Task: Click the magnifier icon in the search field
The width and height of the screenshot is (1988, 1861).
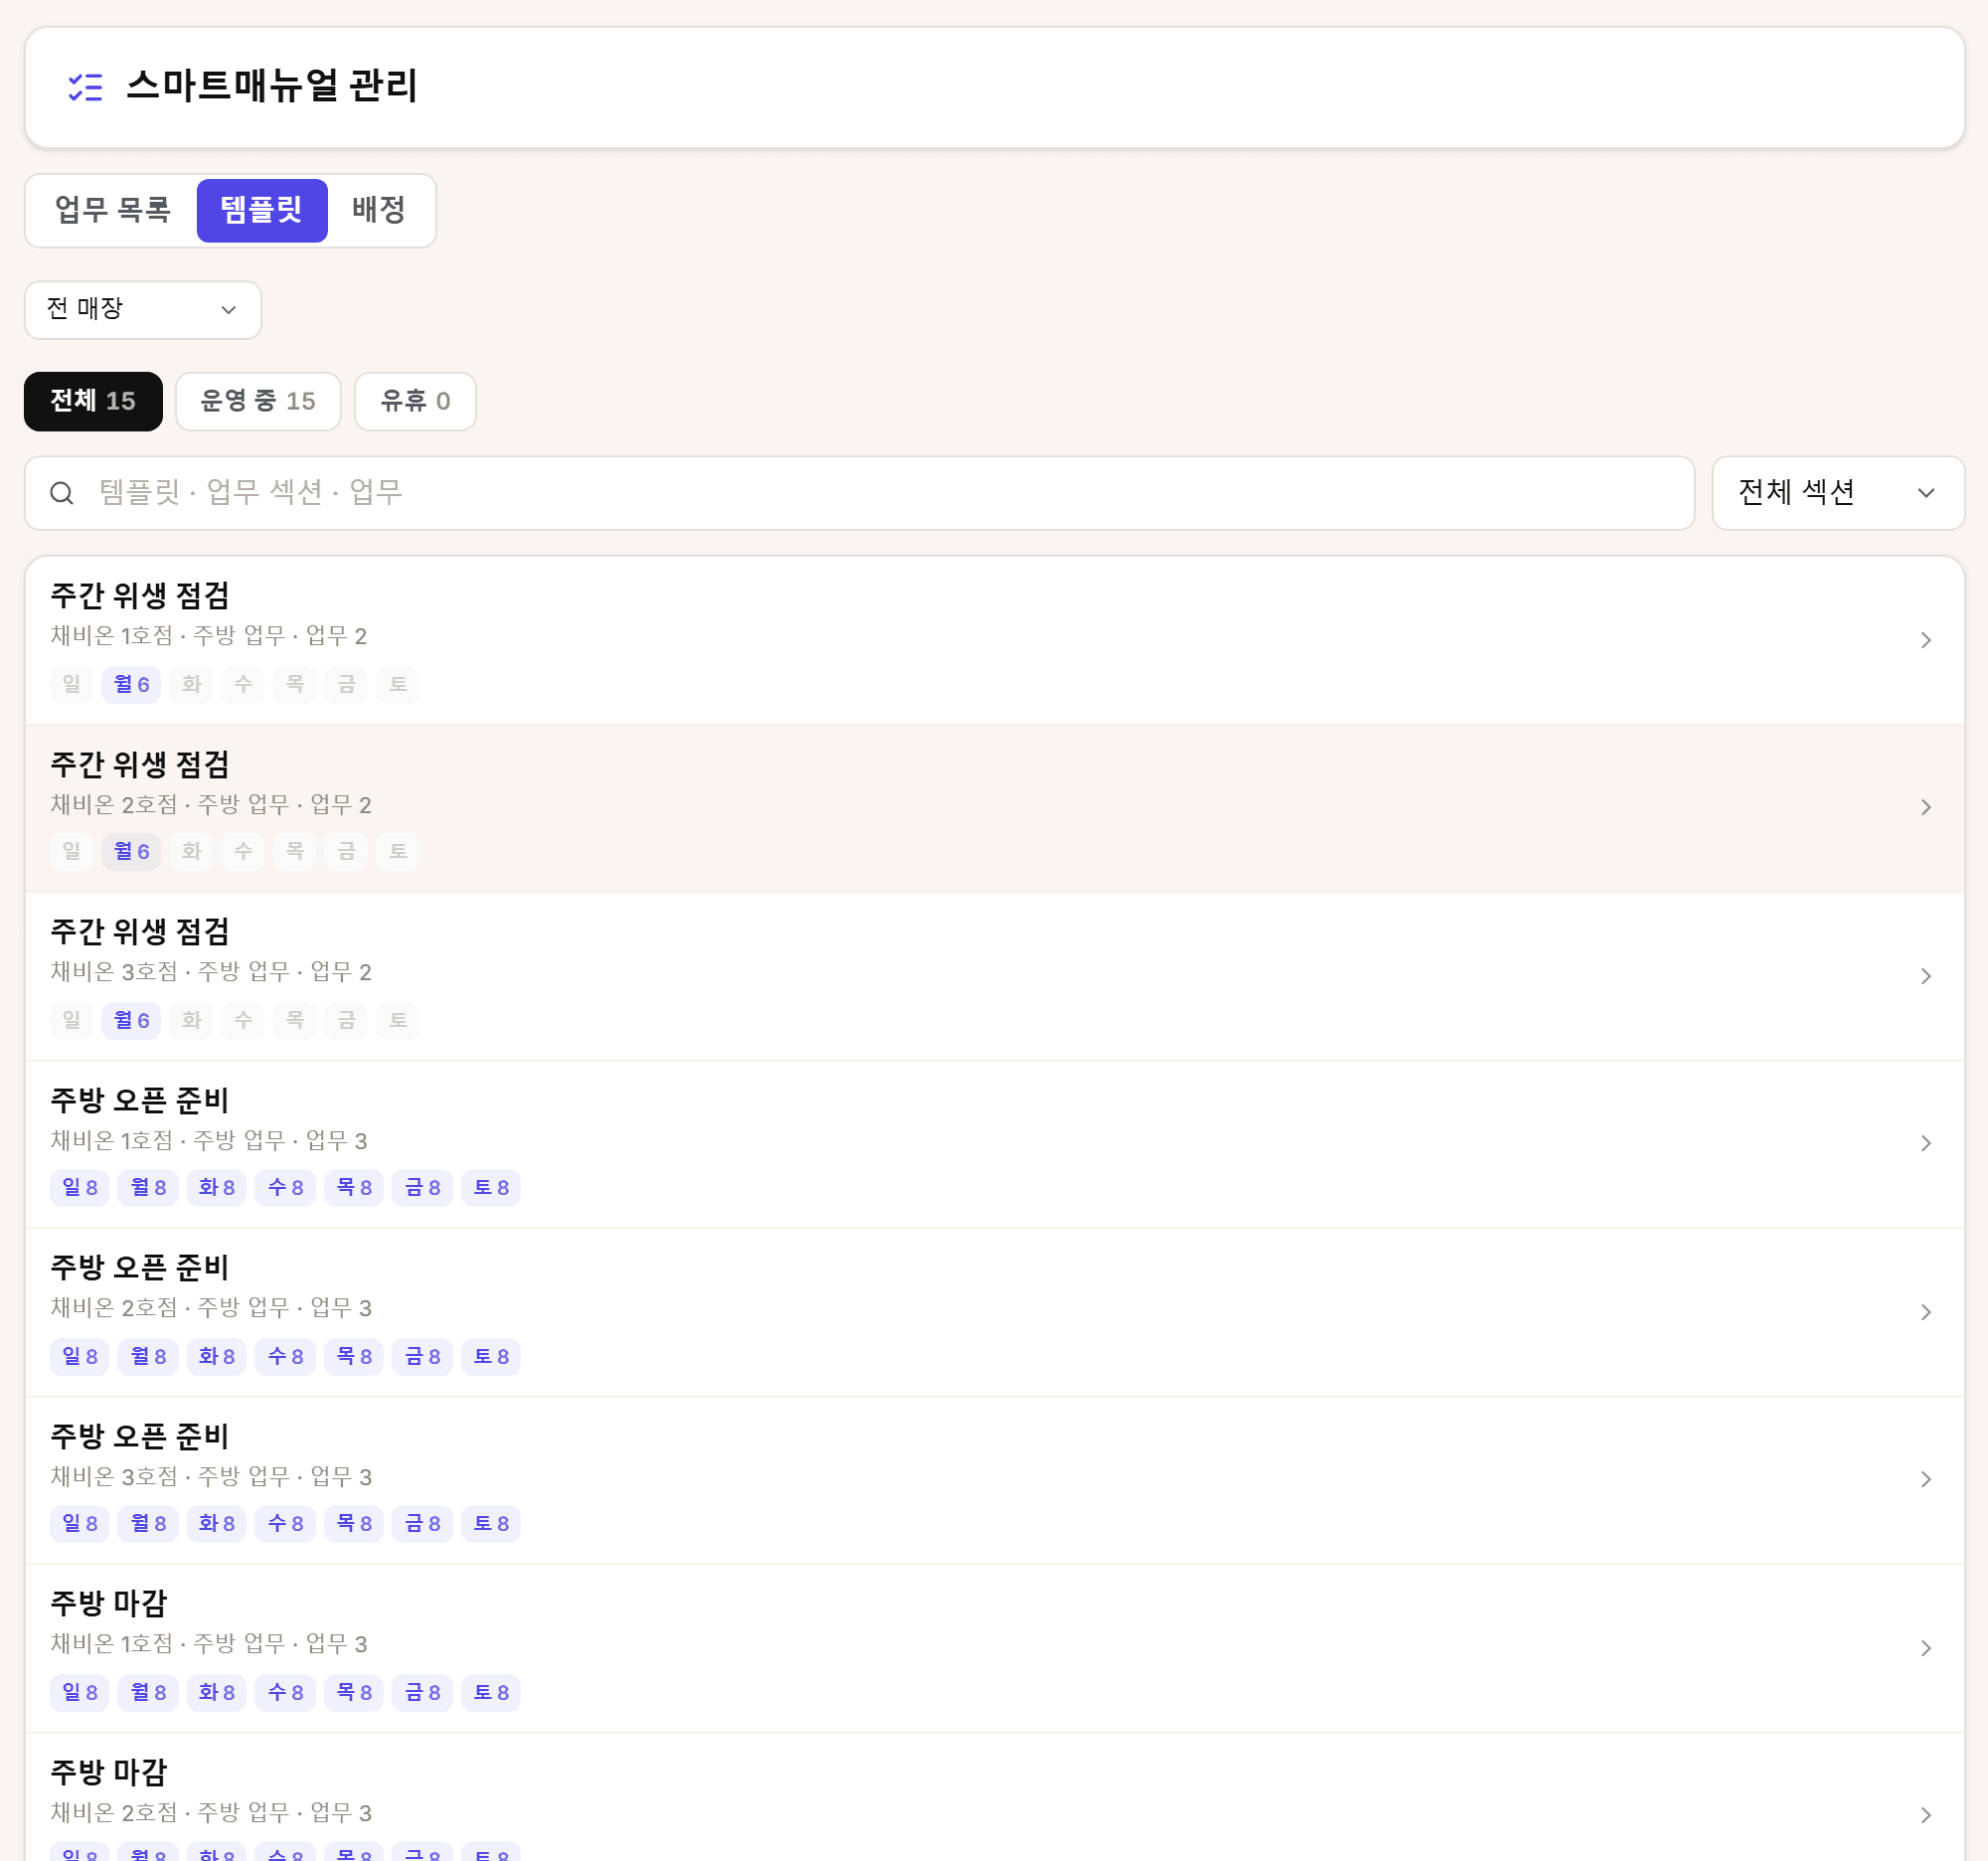Action: 62,493
